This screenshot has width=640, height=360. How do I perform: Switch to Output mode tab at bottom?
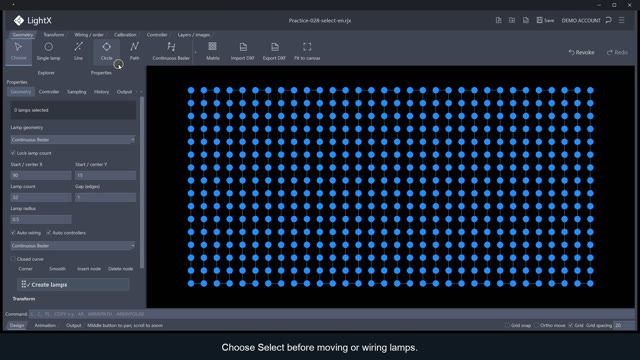[73, 325]
